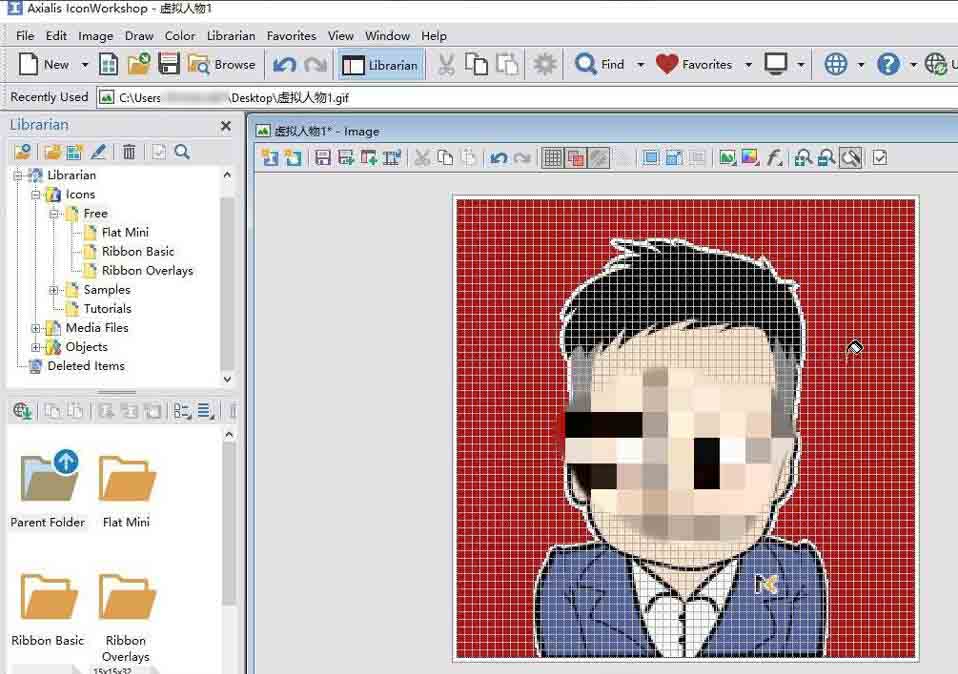Collapse the Free folder node
Screen dimensions: 958x674
click(54, 213)
